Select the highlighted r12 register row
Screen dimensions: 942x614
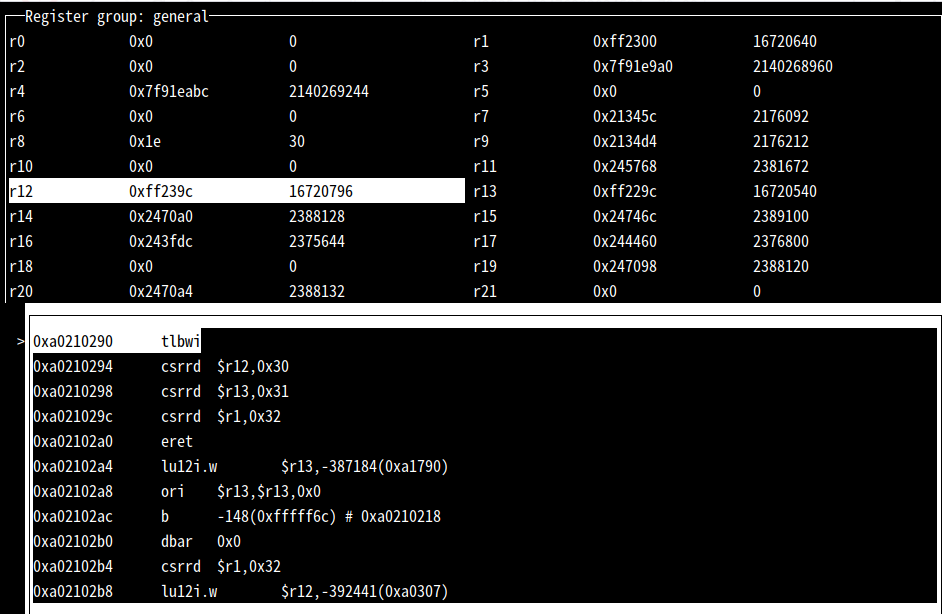pos(236,191)
